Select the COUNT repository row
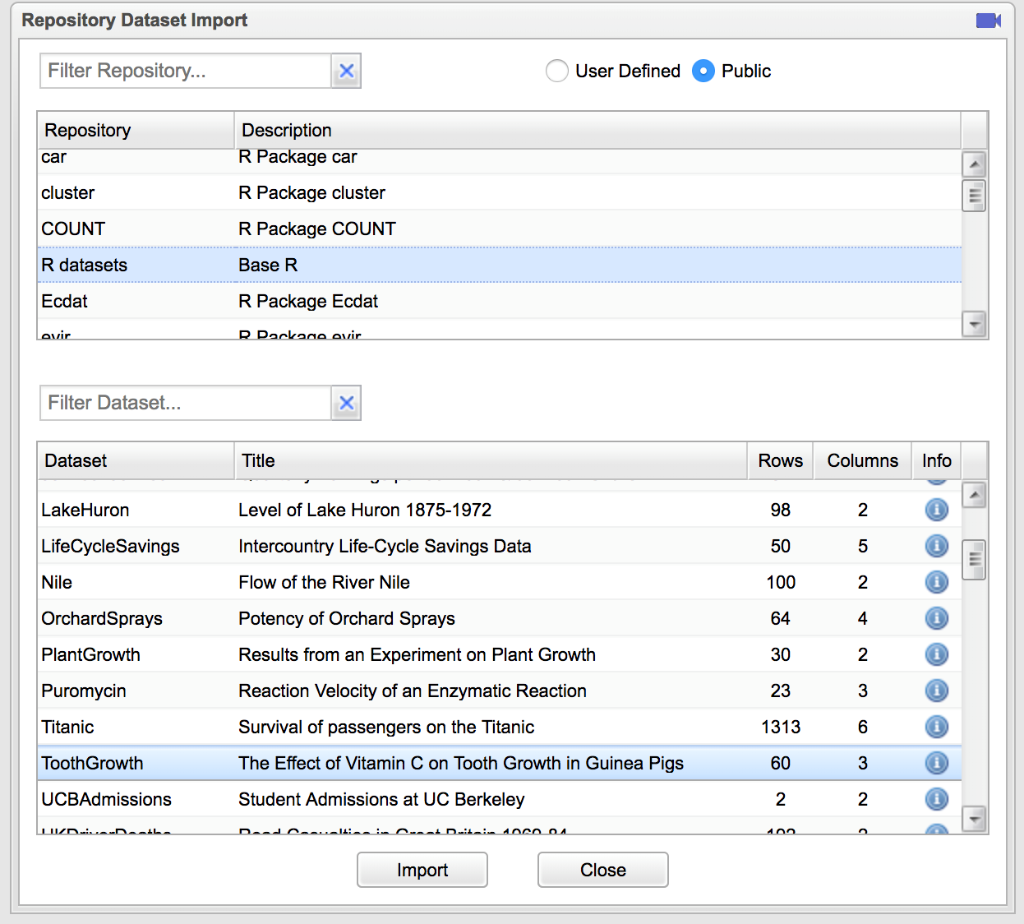The height and width of the screenshot is (924, 1024). (x=500, y=229)
